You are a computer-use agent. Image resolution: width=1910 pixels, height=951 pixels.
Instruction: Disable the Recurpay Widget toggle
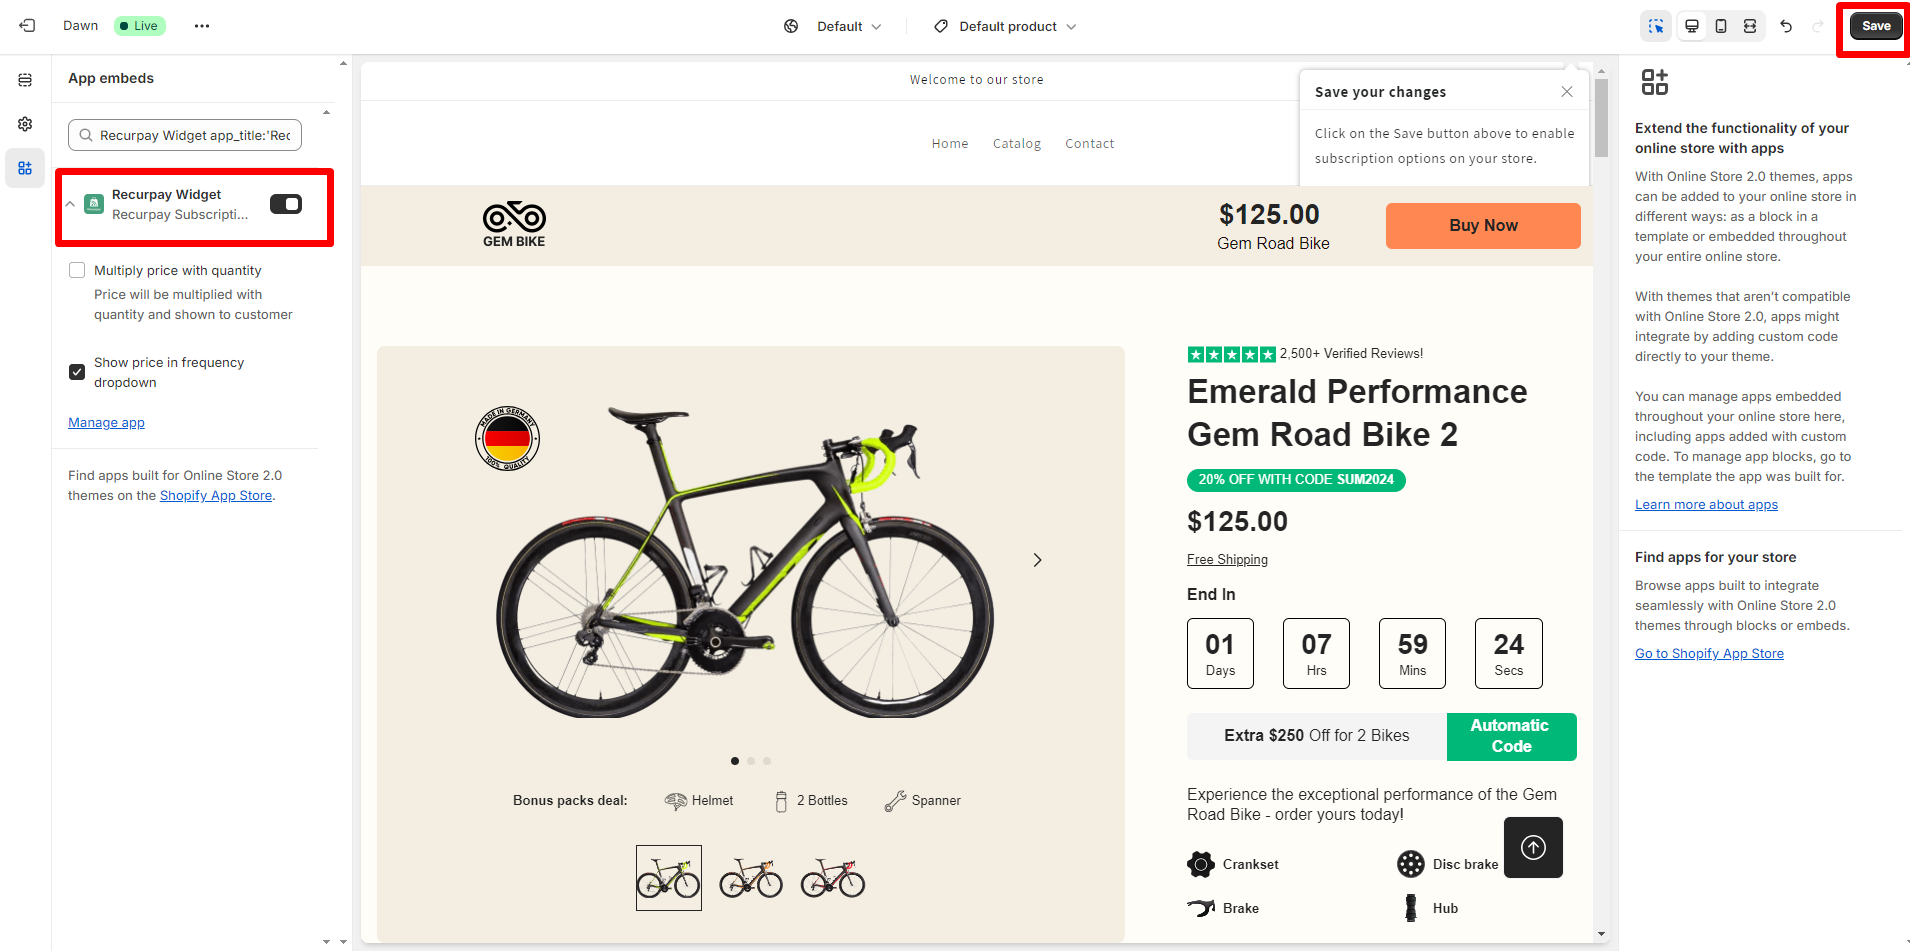(286, 204)
